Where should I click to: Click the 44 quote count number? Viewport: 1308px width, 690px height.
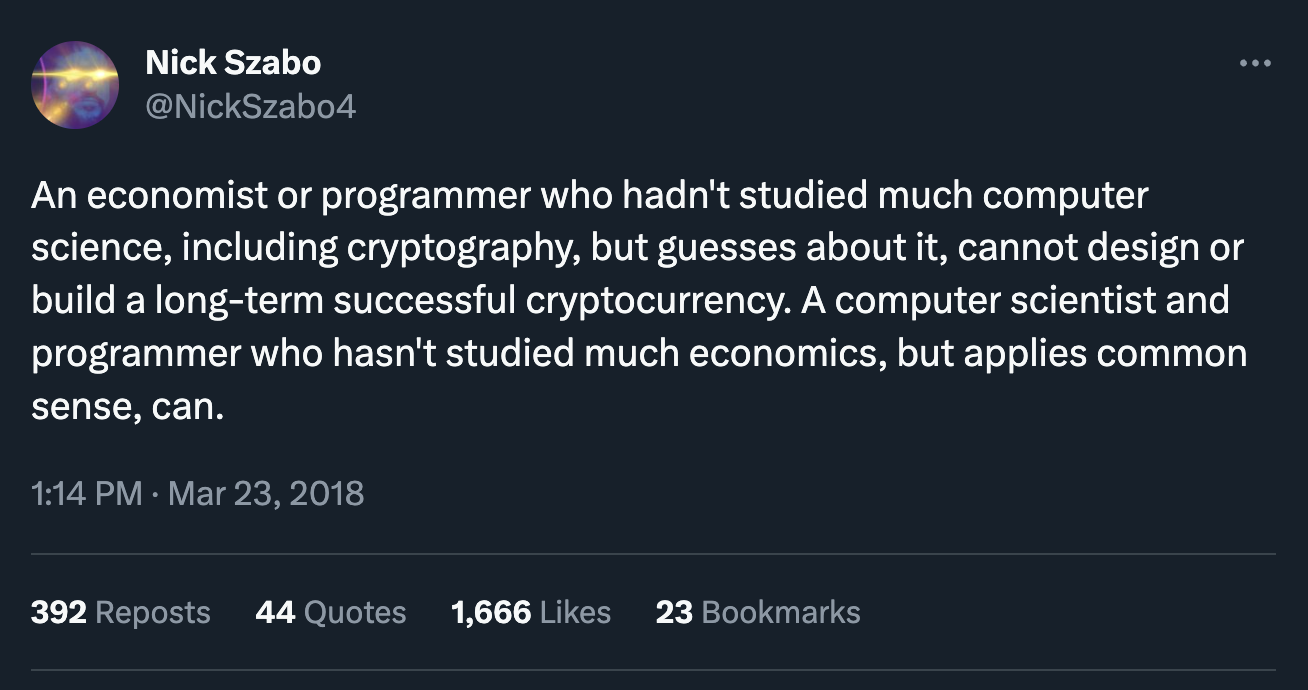(x=275, y=612)
